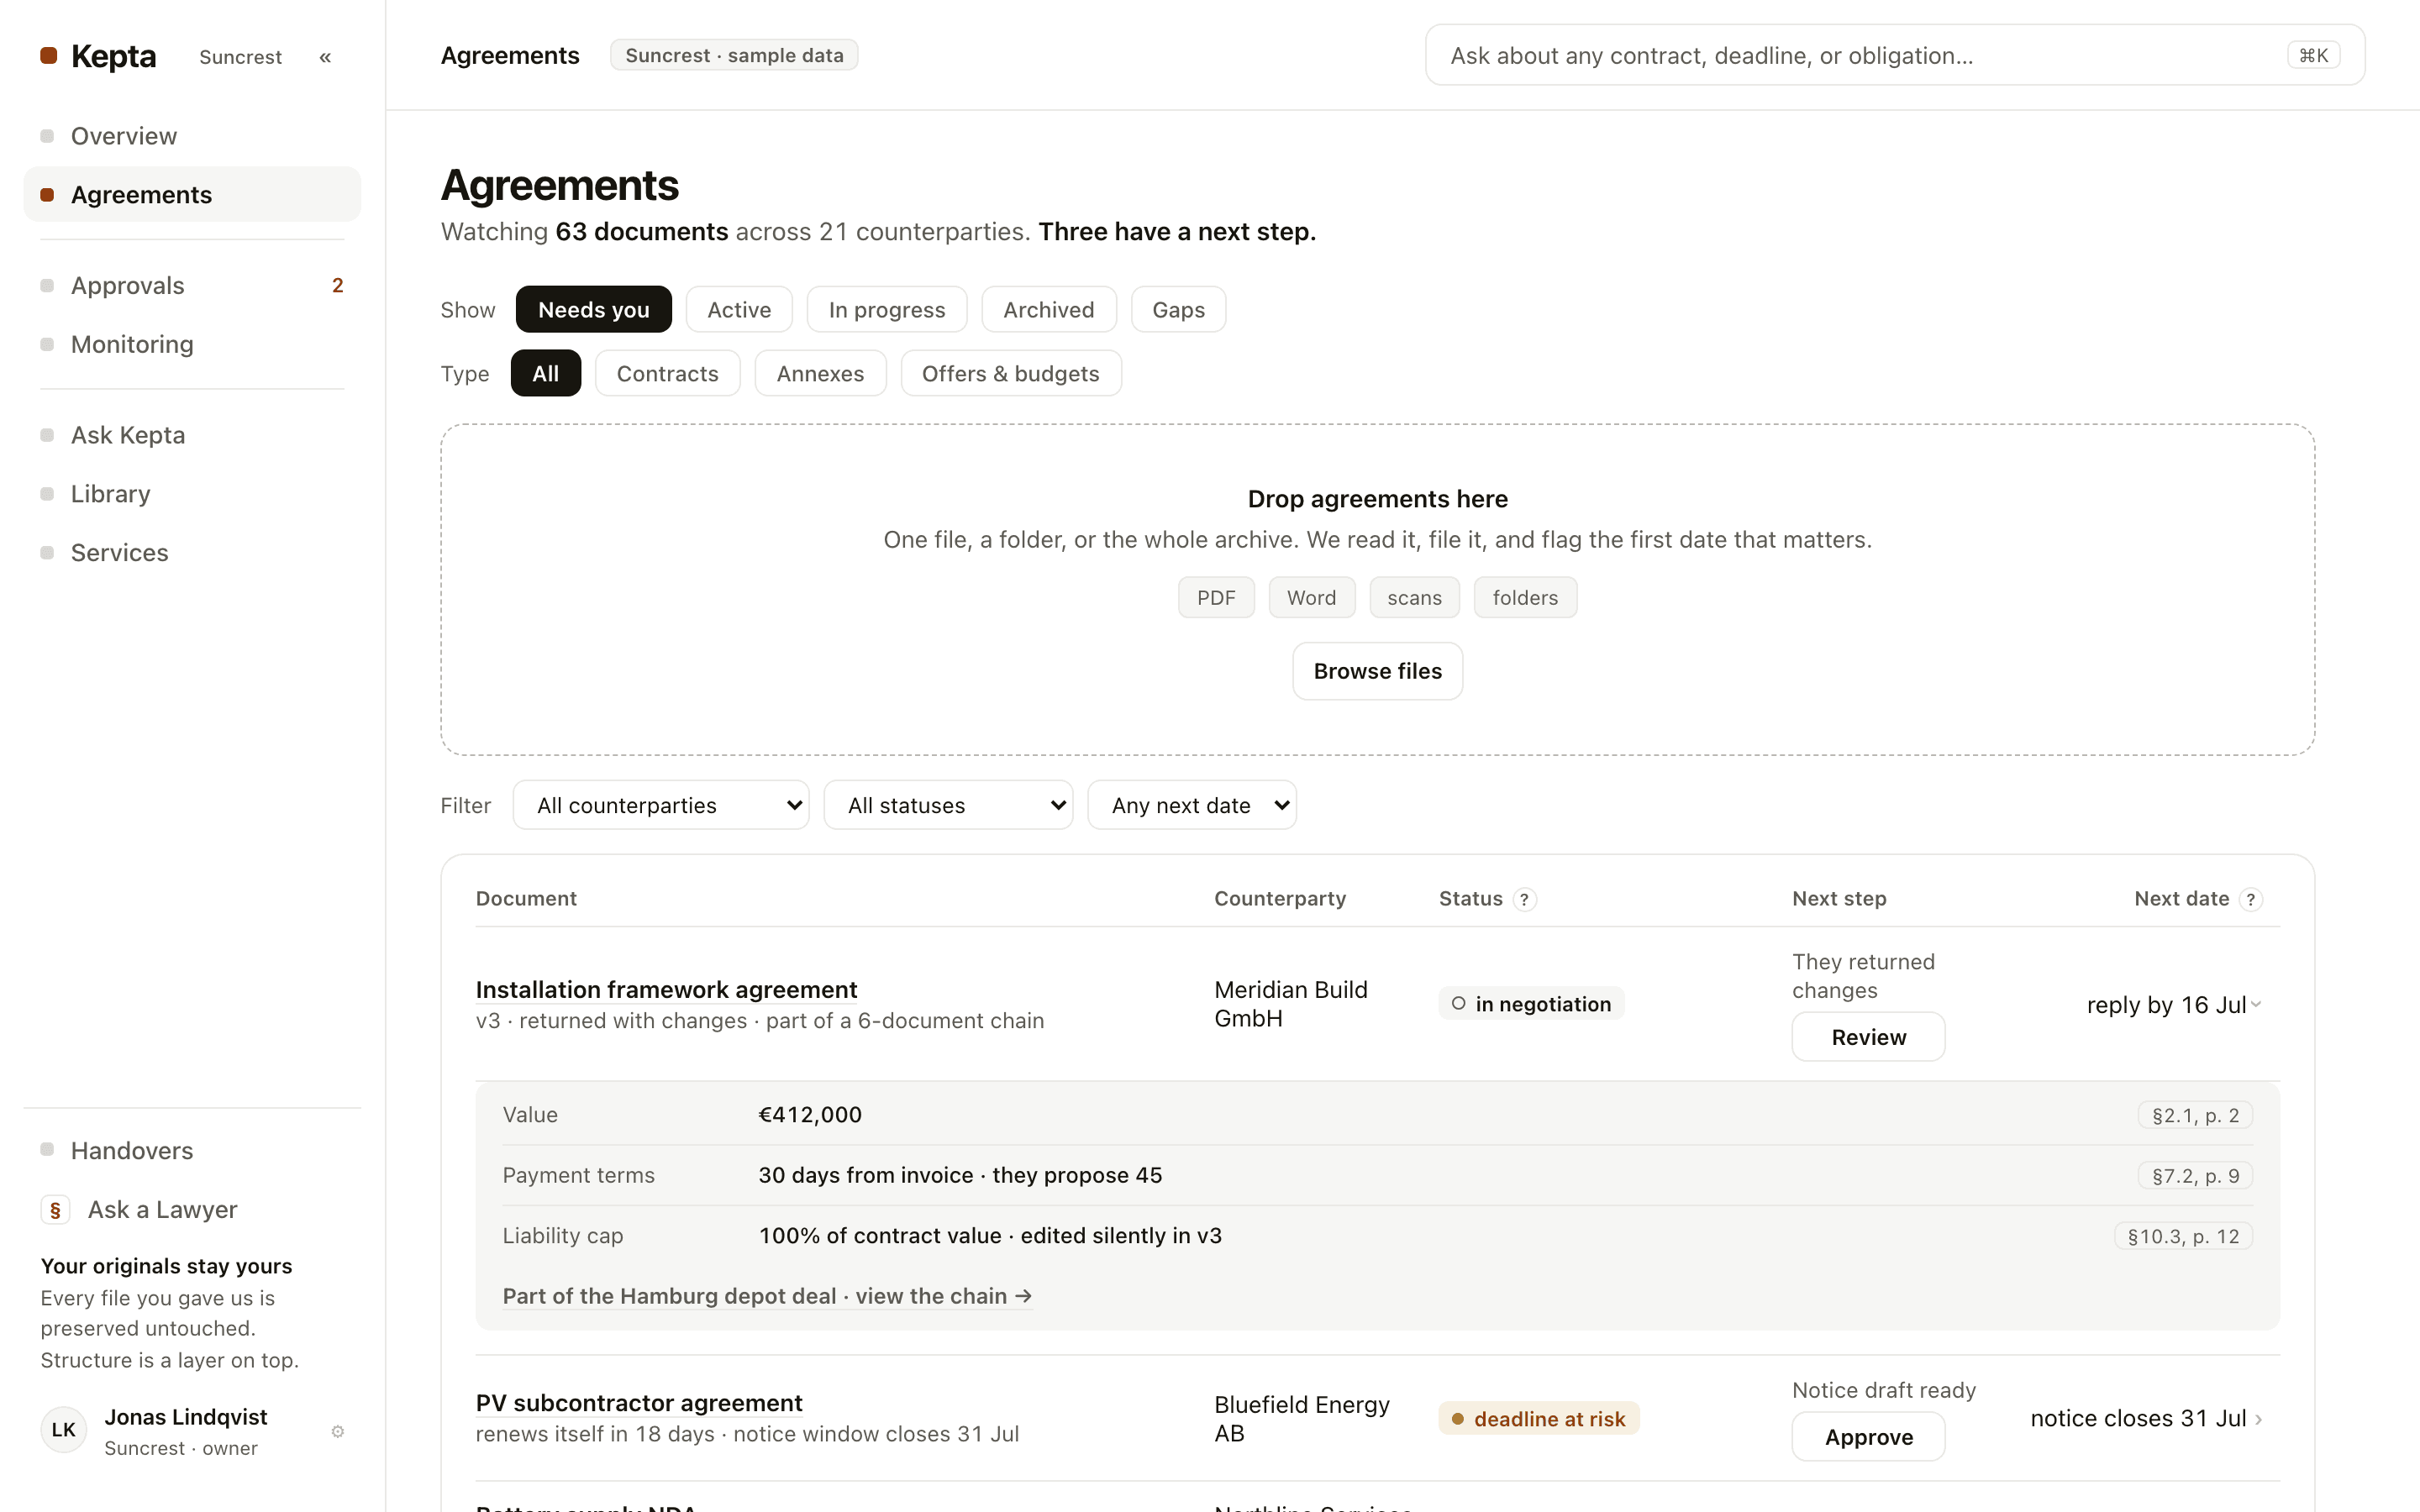2420x1512 pixels.
Task: Click Approve for PV subcontractor agreement
Action: click(x=1868, y=1437)
